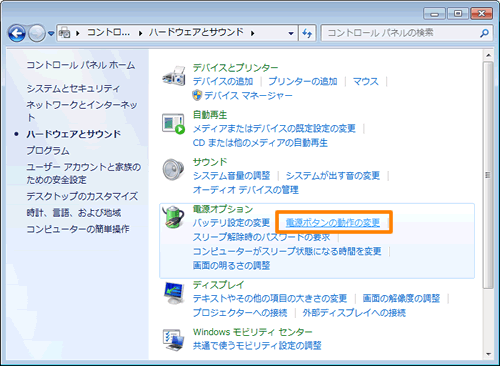Click the Devices and Printers icon

pyautogui.click(x=174, y=76)
